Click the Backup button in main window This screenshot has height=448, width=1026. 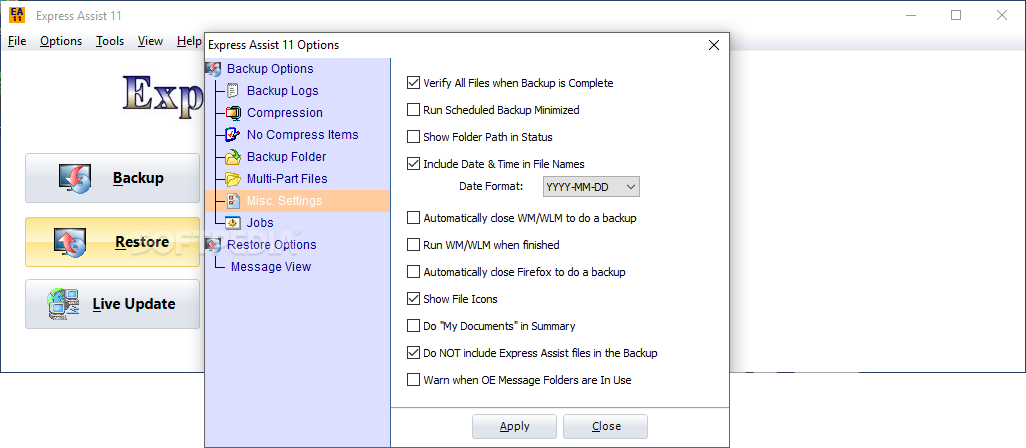[113, 179]
